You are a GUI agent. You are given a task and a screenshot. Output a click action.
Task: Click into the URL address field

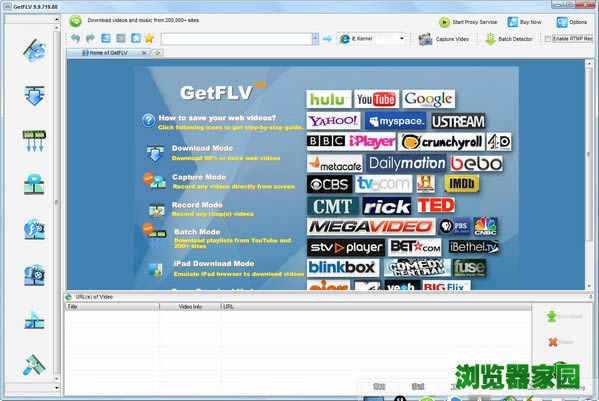pyautogui.click(x=237, y=39)
